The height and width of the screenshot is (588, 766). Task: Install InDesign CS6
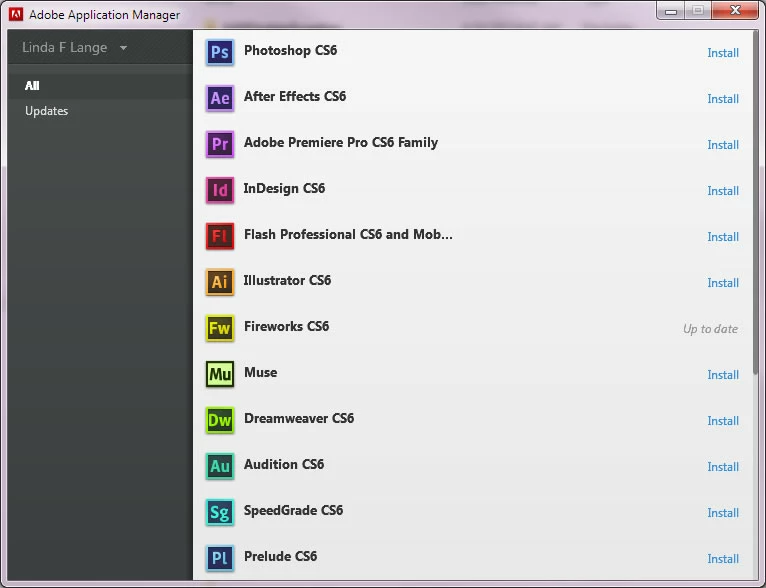coord(723,190)
